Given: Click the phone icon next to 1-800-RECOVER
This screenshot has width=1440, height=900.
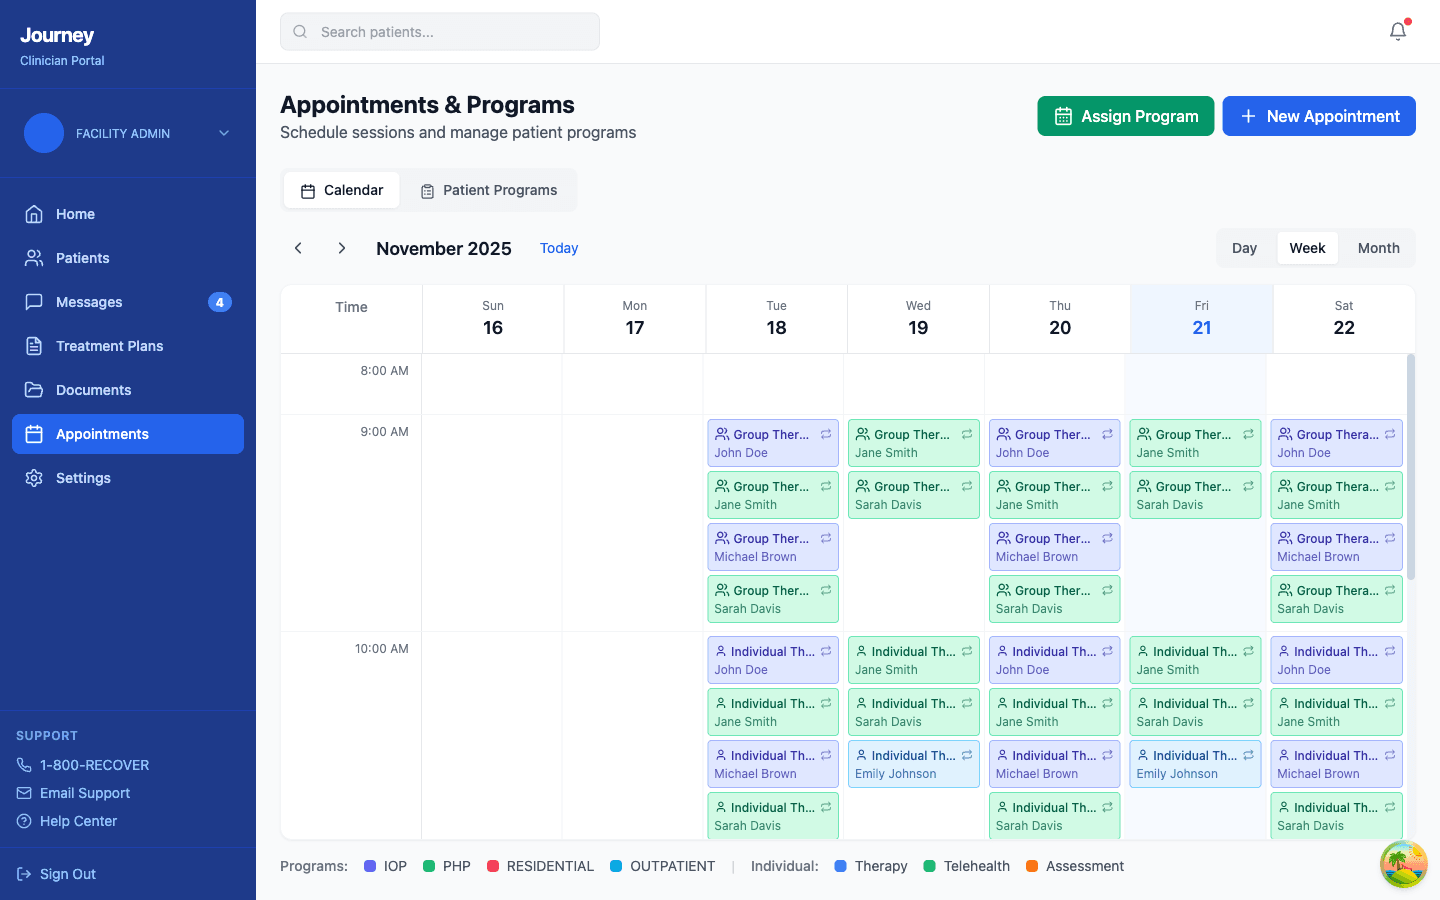Looking at the screenshot, I should click(x=24, y=764).
